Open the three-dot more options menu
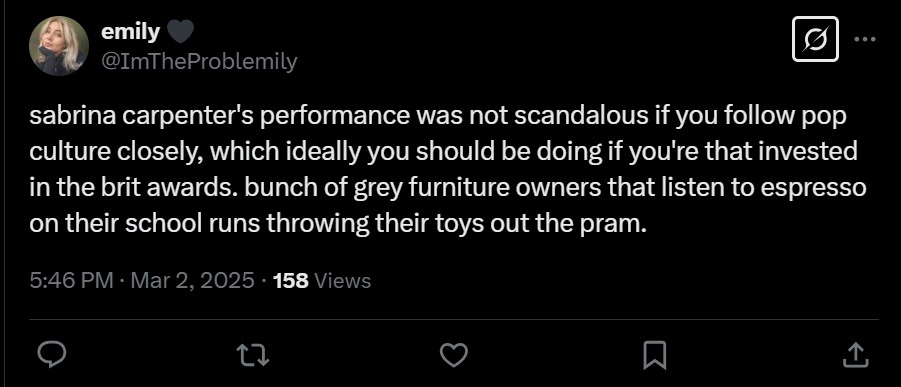The height and width of the screenshot is (387, 901). tap(865, 39)
